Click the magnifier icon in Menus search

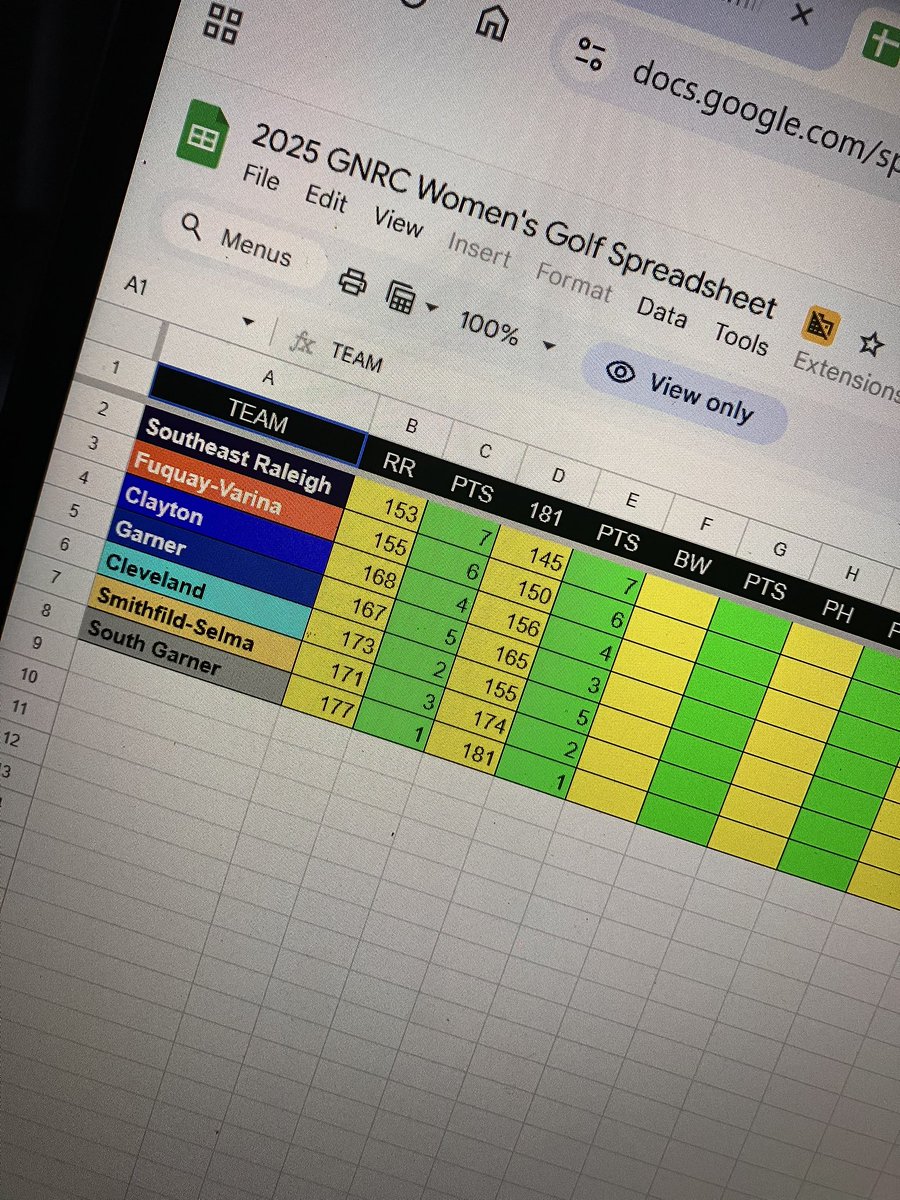point(192,226)
